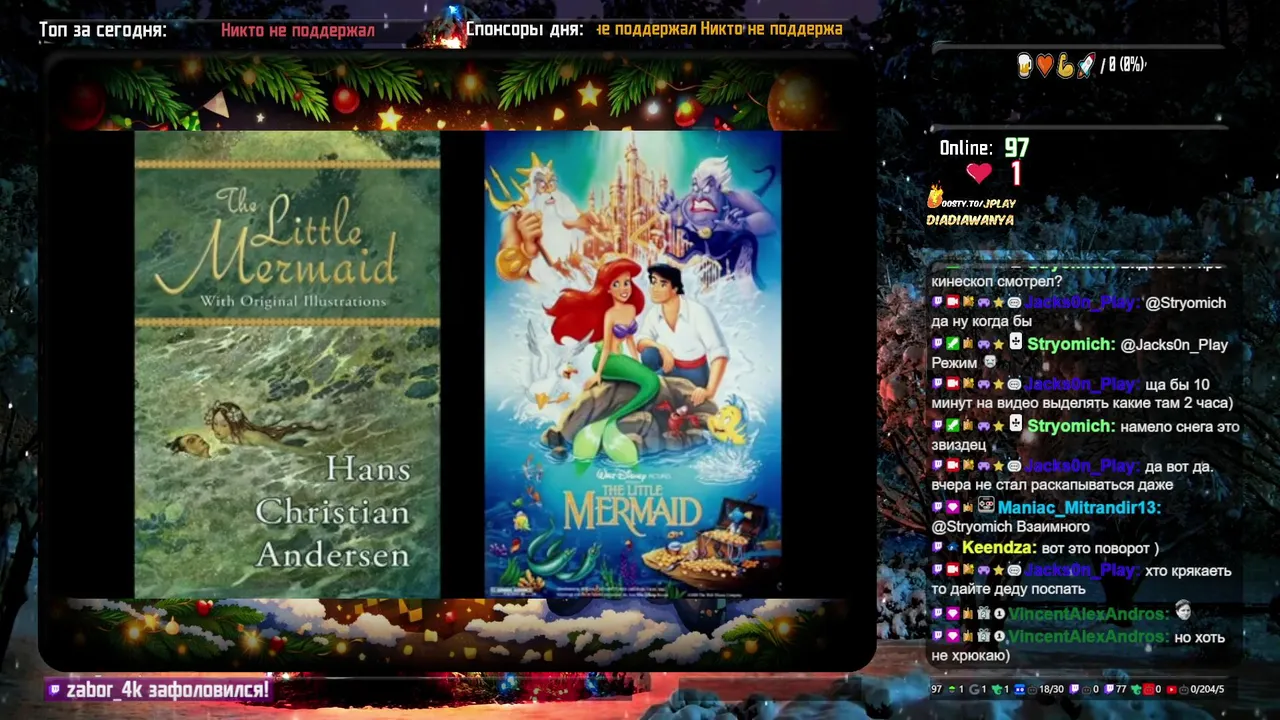The width and height of the screenshot is (1280, 720).
Task: Open the Hans Christian Andersen book cover image
Action: tap(287, 365)
